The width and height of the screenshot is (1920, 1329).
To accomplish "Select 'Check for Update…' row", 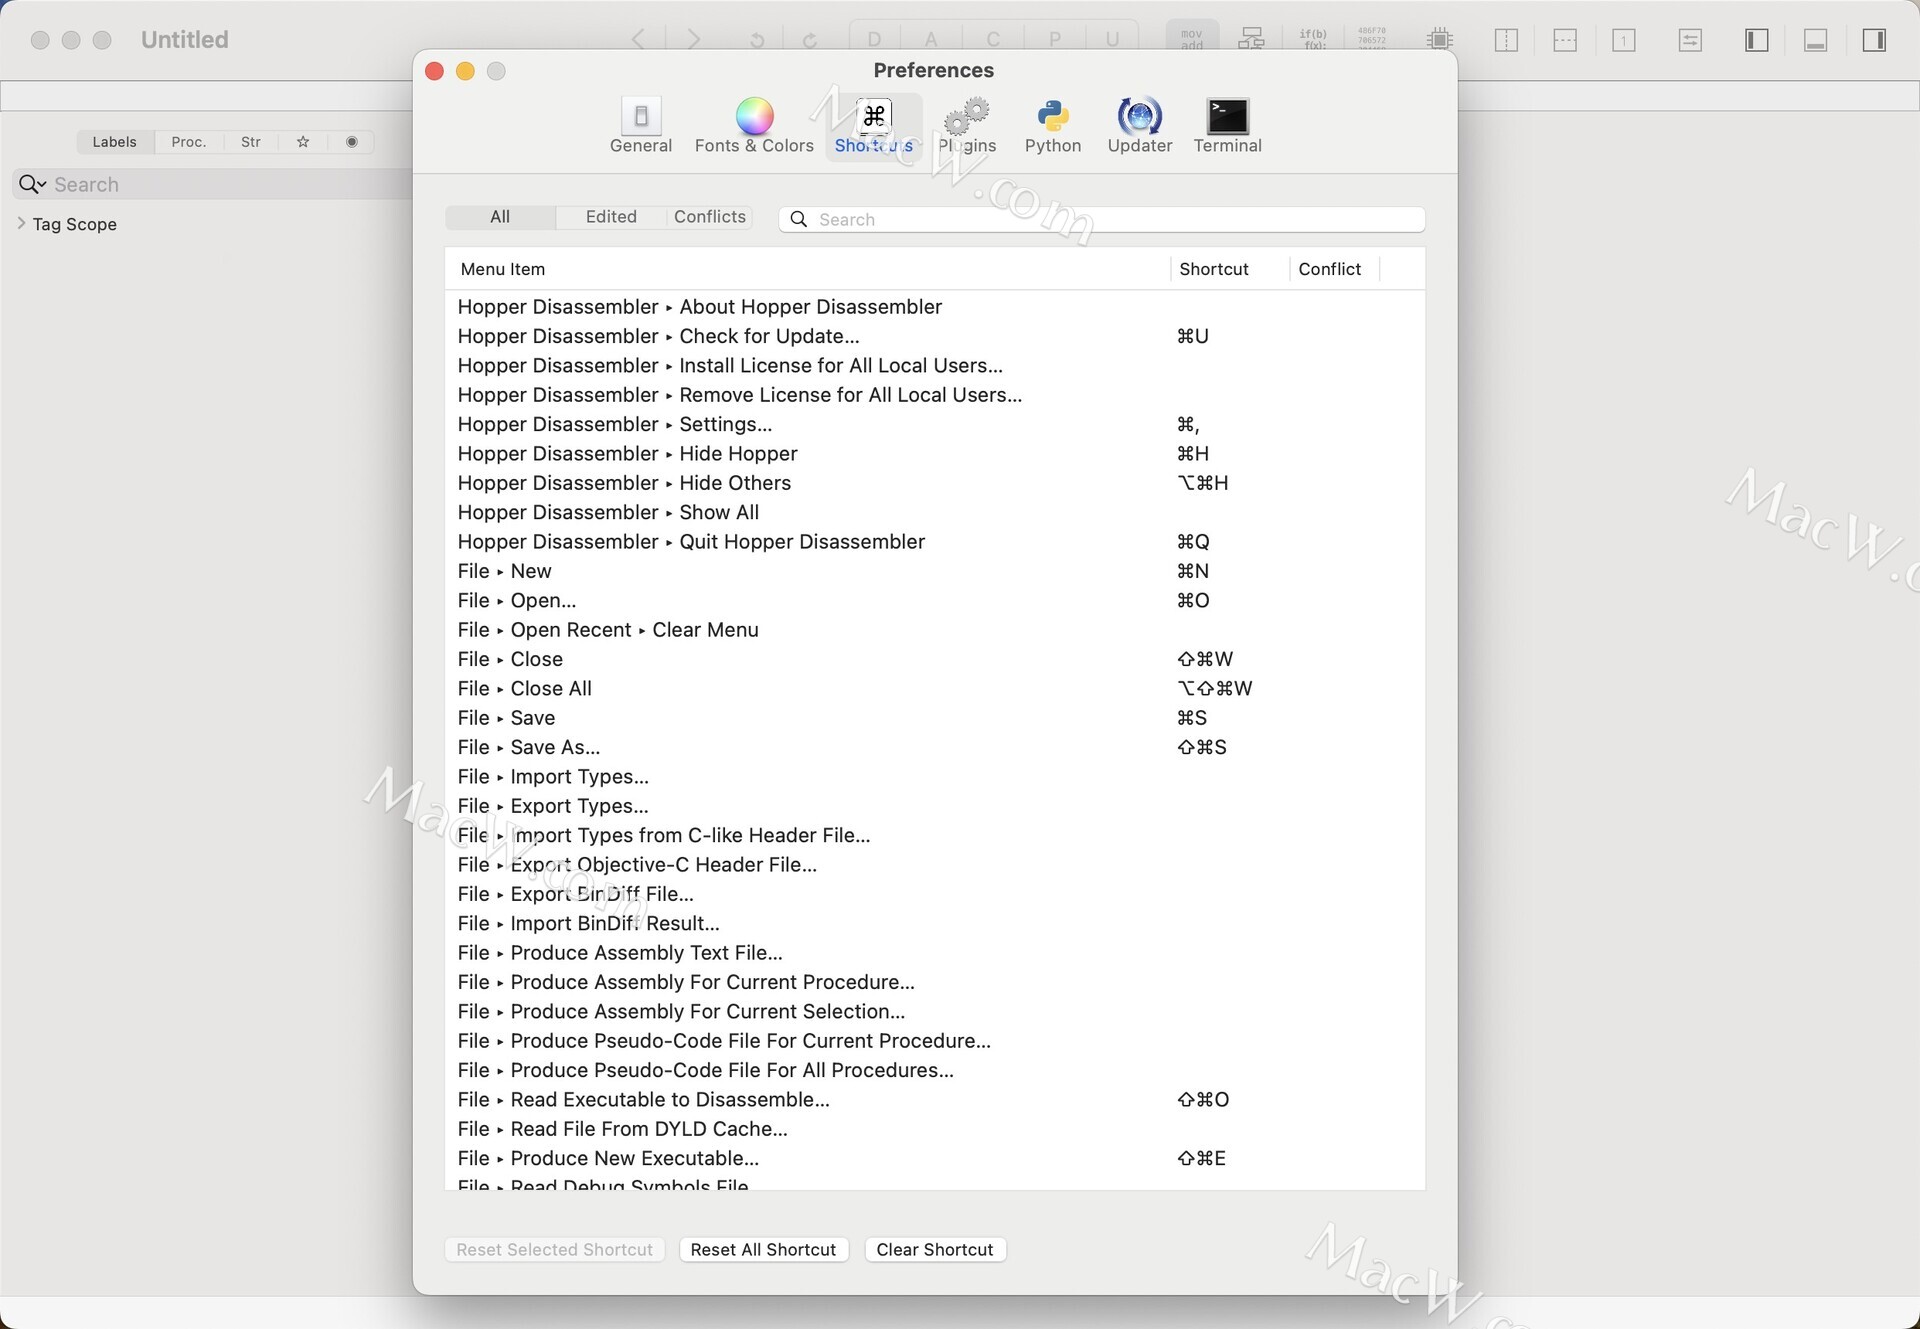I will (935, 336).
